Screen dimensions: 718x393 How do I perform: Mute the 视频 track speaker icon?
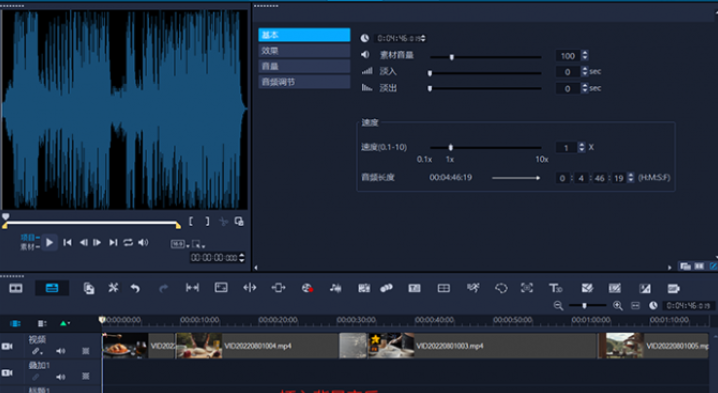tap(60, 351)
